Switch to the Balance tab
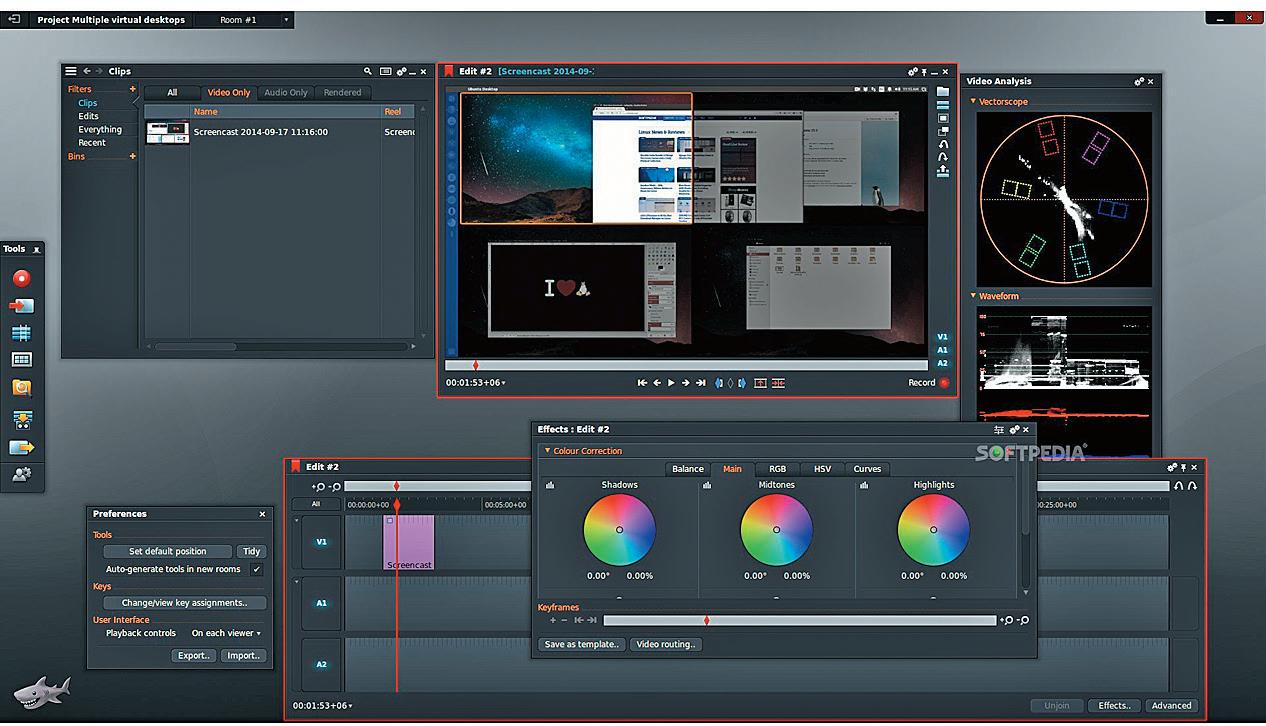Screen dimensions: 1266x726 tap(688, 469)
